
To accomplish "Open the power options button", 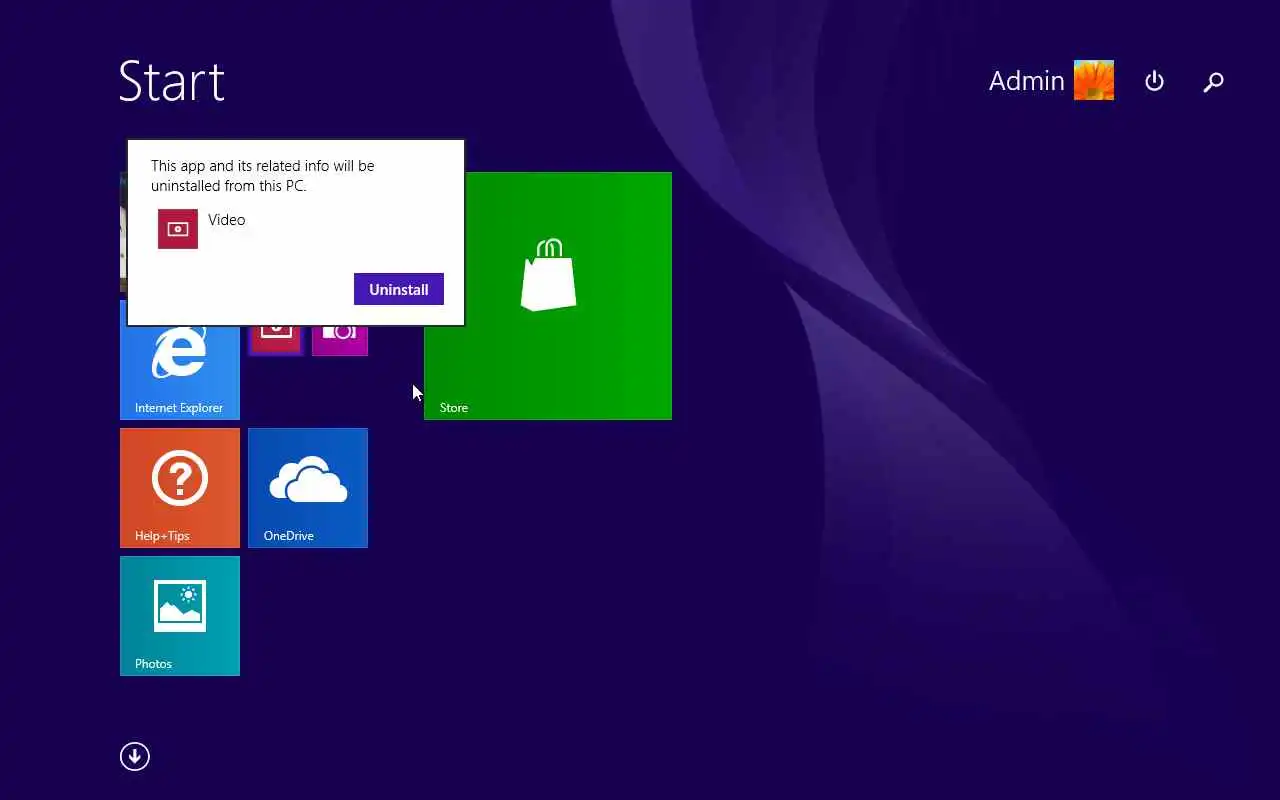I will tap(1154, 81).
